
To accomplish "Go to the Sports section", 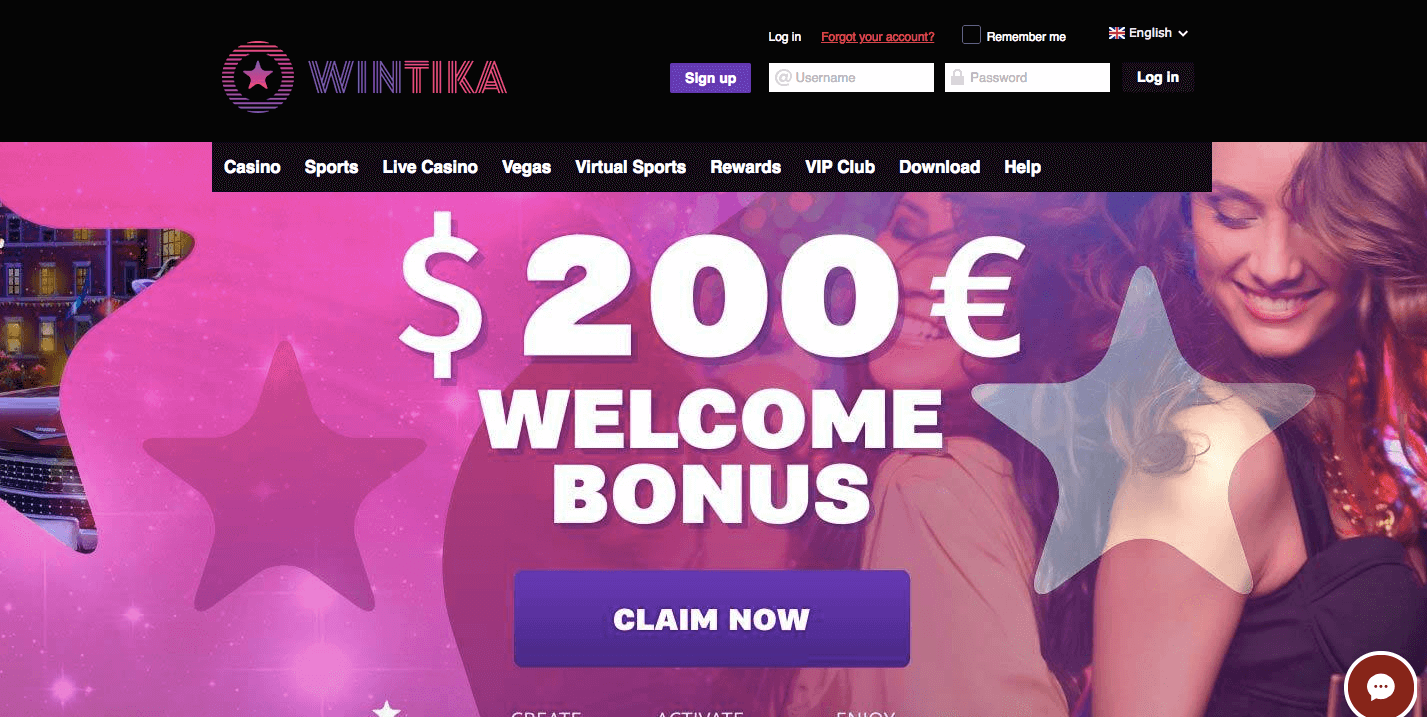I will (x=331, y=167).
